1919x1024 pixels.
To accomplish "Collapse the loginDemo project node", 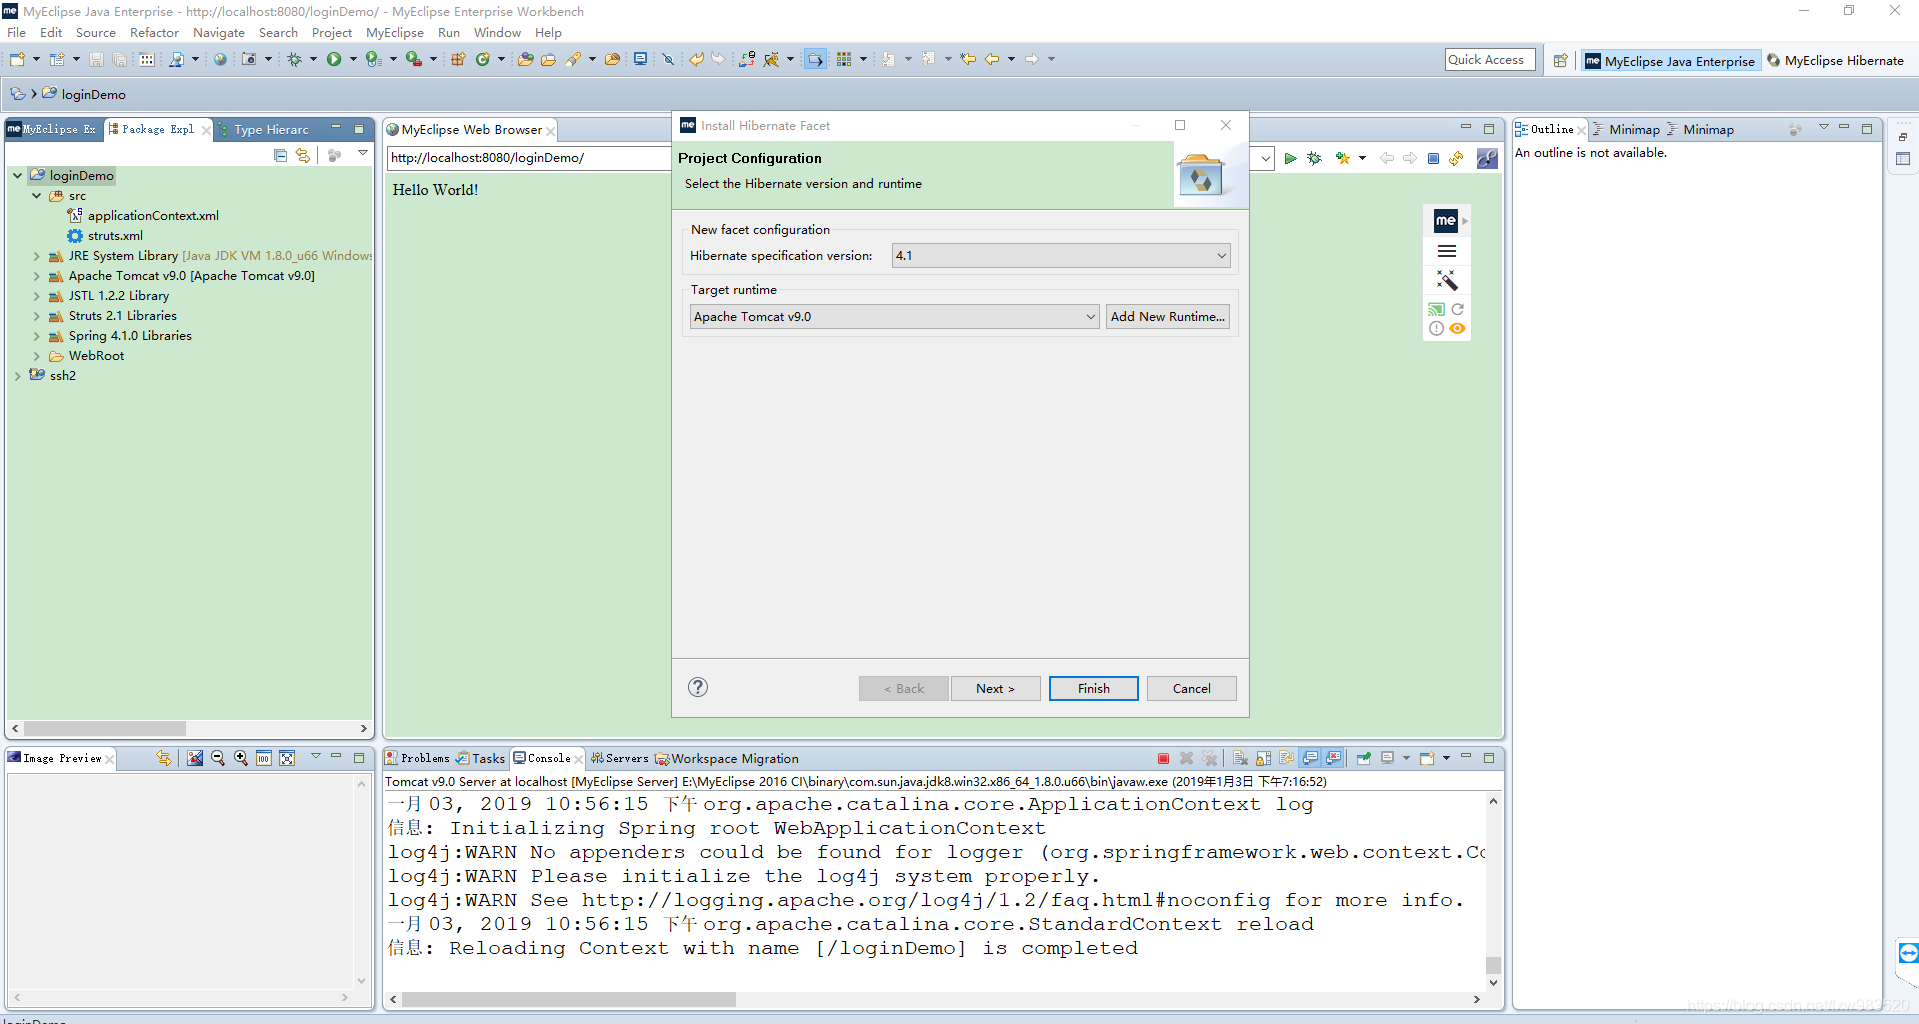I will 18,175.
